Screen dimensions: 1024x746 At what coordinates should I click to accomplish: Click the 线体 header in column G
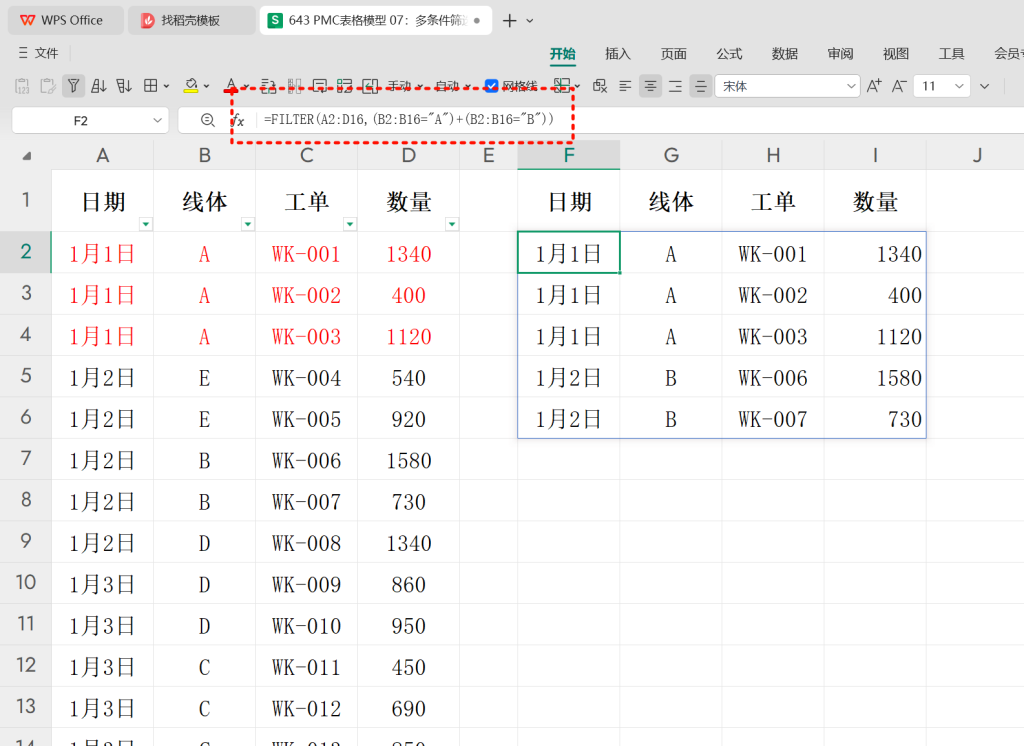[671, 201]
